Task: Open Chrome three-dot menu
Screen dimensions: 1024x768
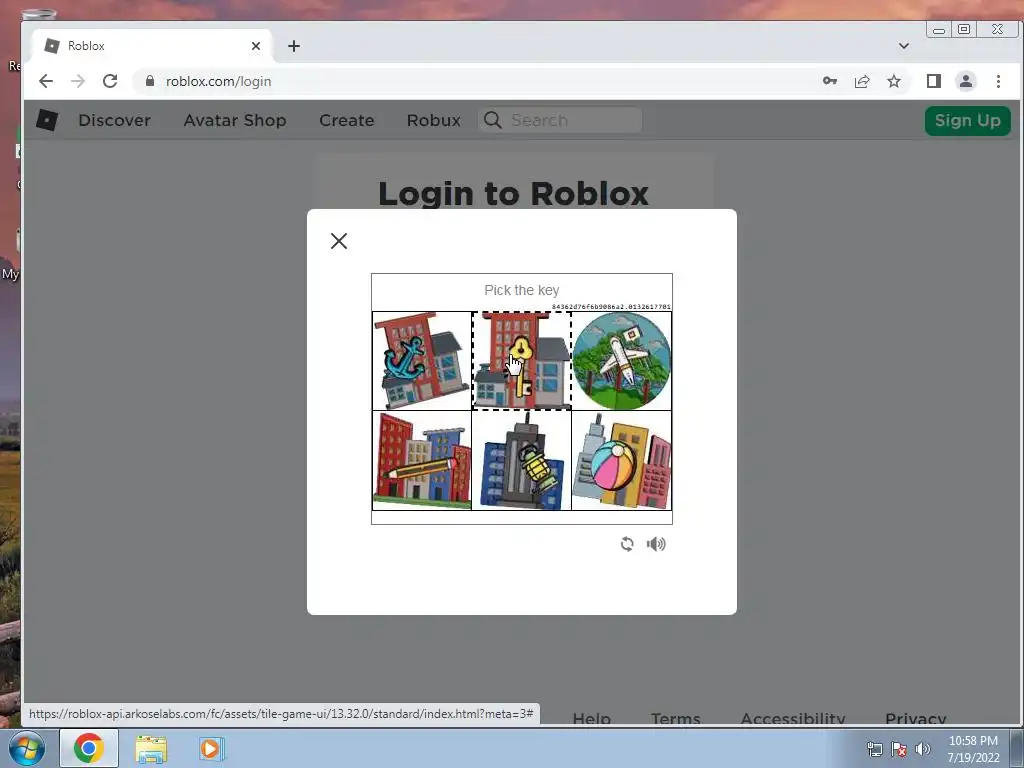Action: (998, 81)
